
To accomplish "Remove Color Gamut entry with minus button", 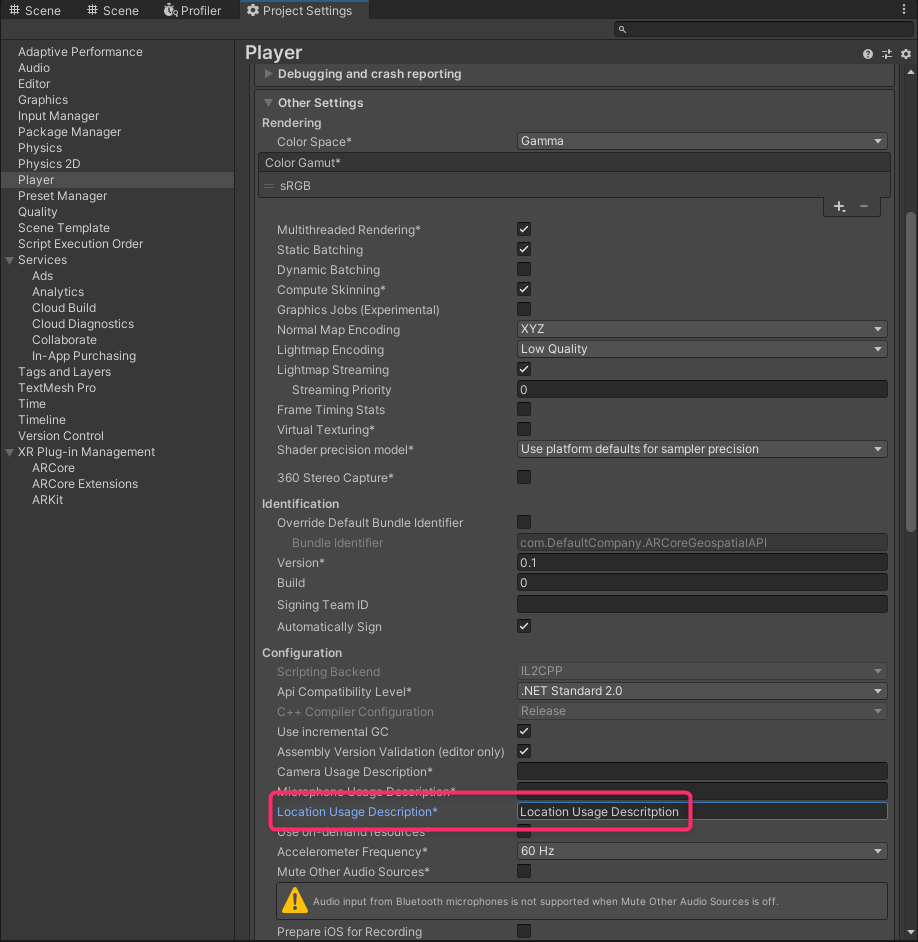I will click(x=864, y=206).
